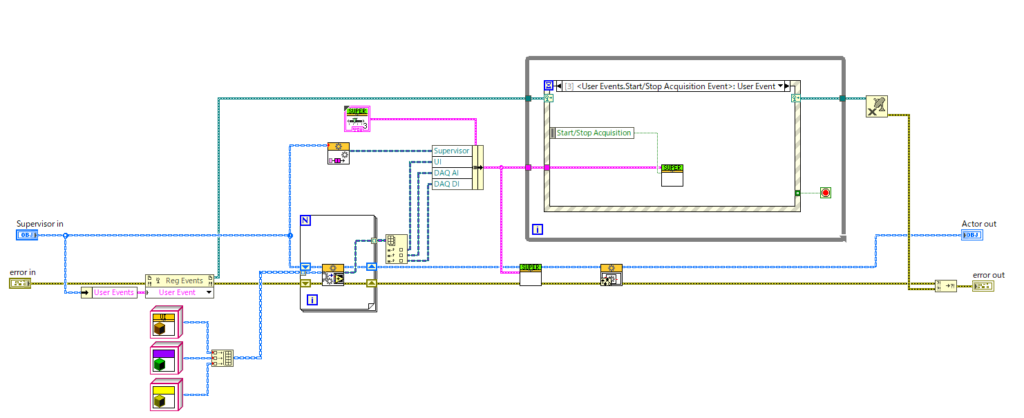Select the orange UI class constant
This screenshot has height=418, width=1024.
pos(168,323)
